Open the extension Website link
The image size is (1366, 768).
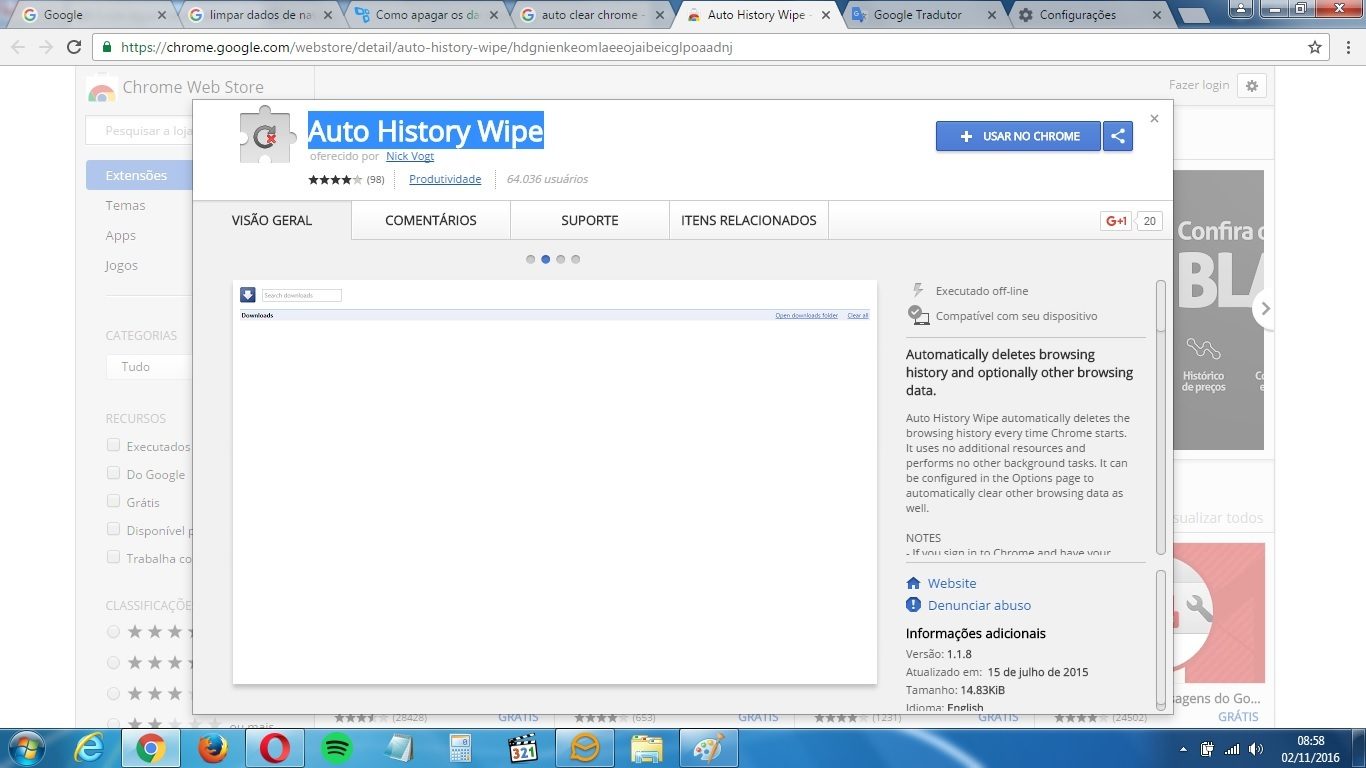click(952, 583)
